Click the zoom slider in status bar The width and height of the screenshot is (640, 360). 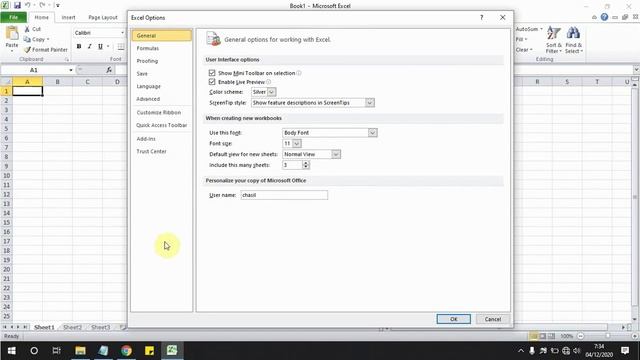pos(607,336)
